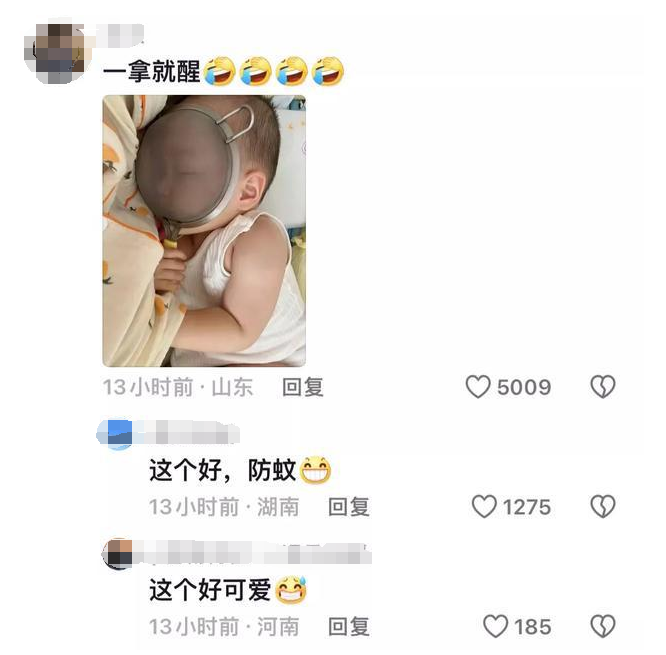666x655 pixels.
Task: Like the comment with 5009 likes
Action: pyautogui.click(x=478, y=387)
